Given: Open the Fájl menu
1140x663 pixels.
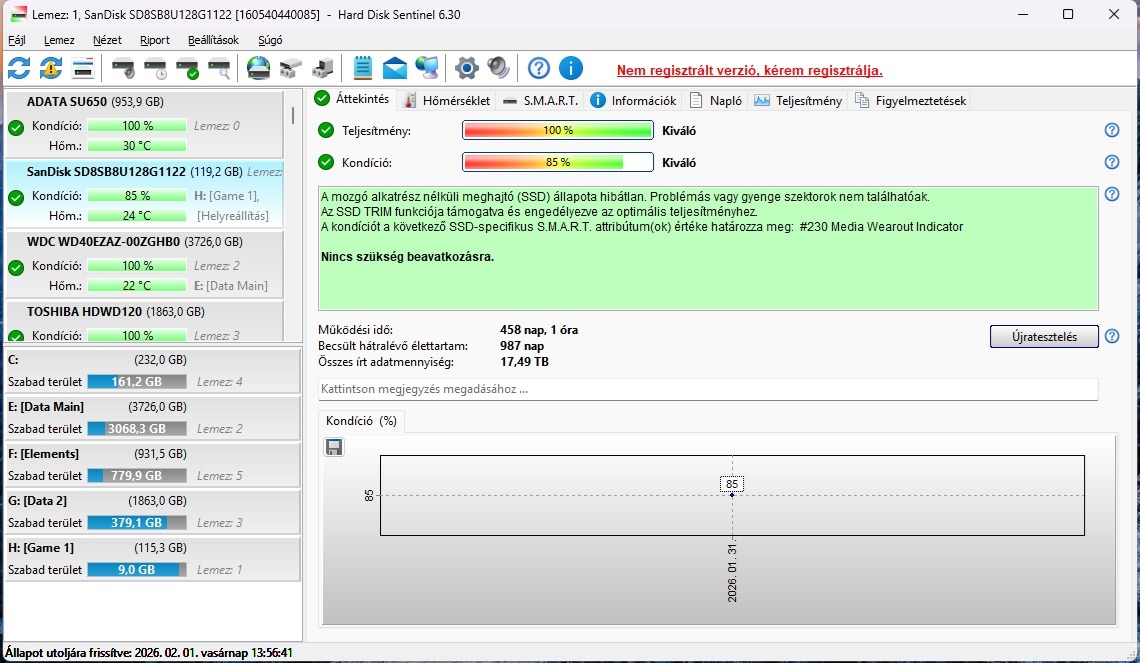Looking at the screenshot, I should (x=17, y=40).
